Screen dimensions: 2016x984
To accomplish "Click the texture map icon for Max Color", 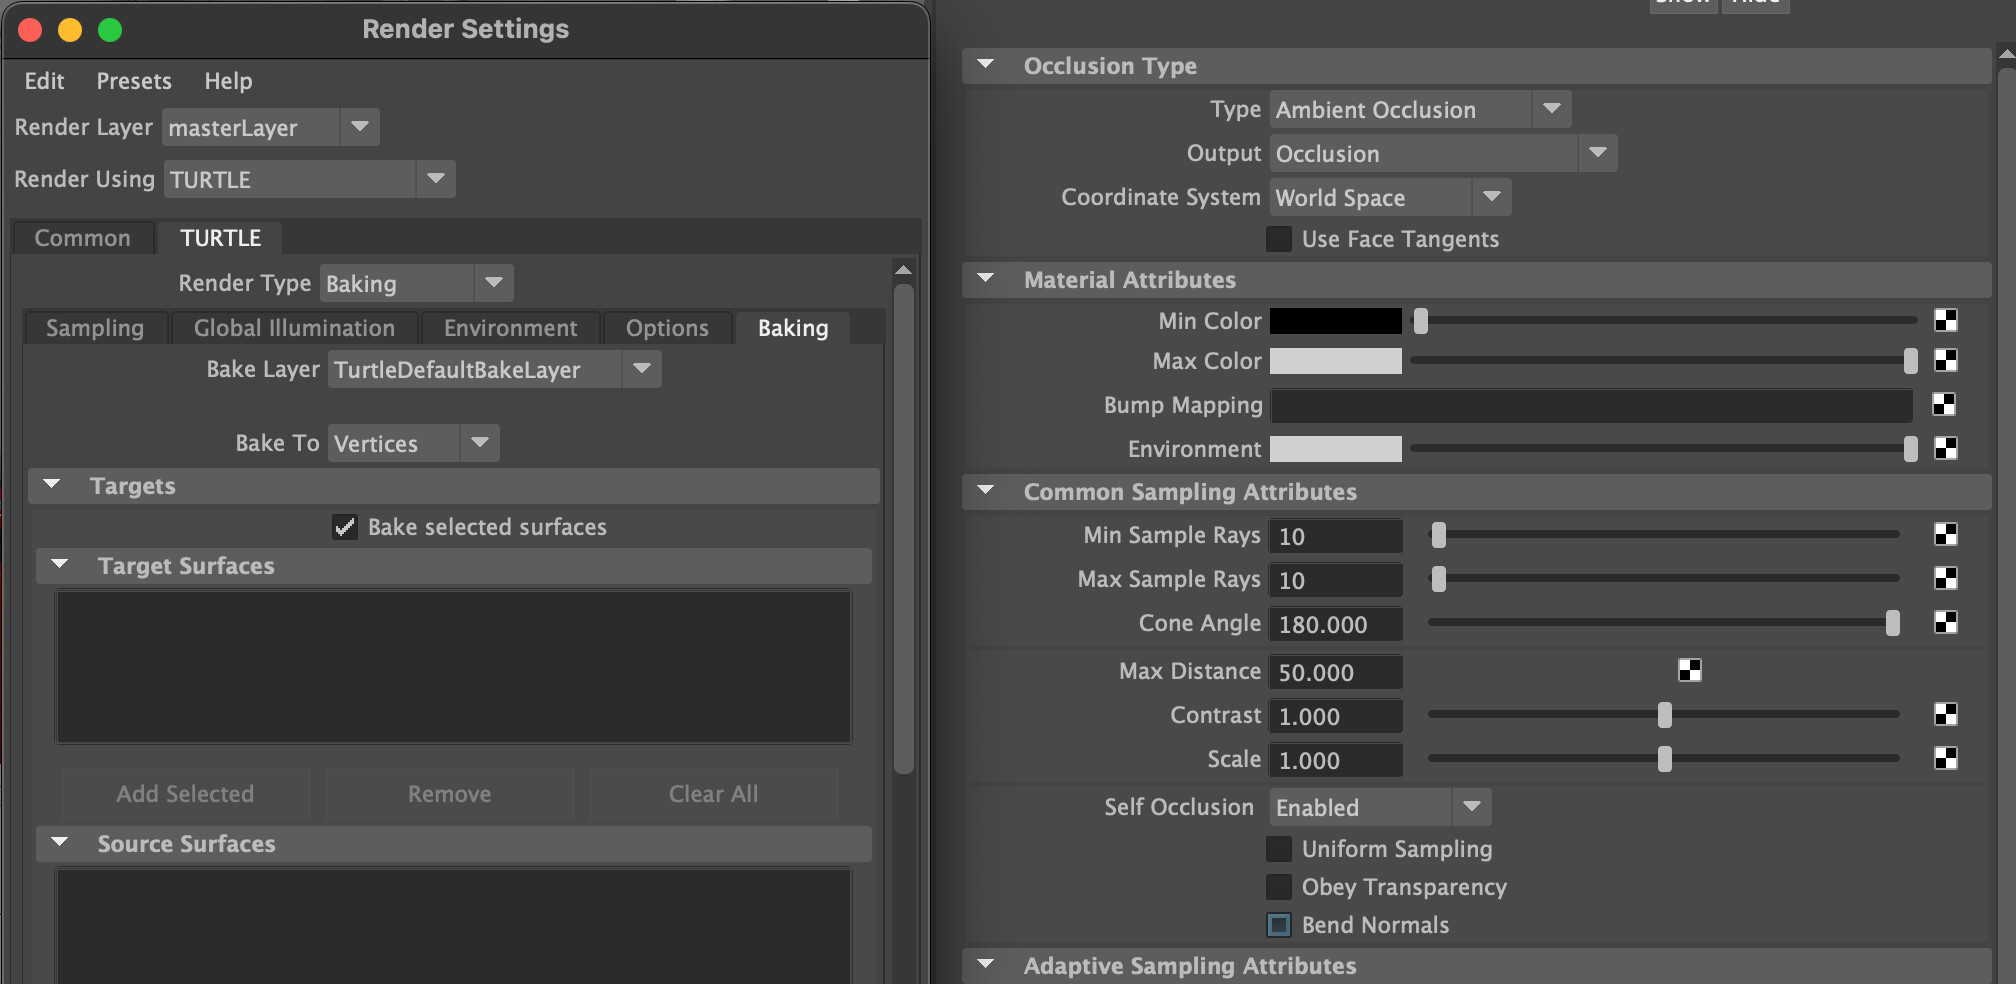I will pyautogui.click(x=1945, y=361).
